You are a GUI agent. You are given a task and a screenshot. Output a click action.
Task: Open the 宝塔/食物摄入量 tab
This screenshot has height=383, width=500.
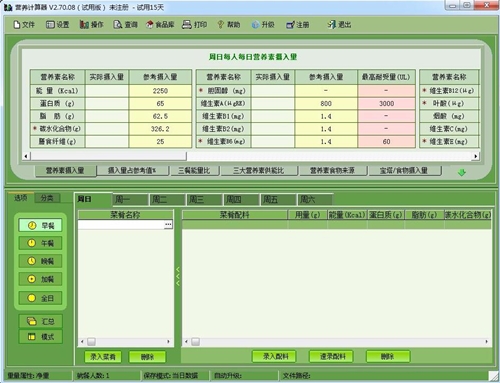click(404, 171)
